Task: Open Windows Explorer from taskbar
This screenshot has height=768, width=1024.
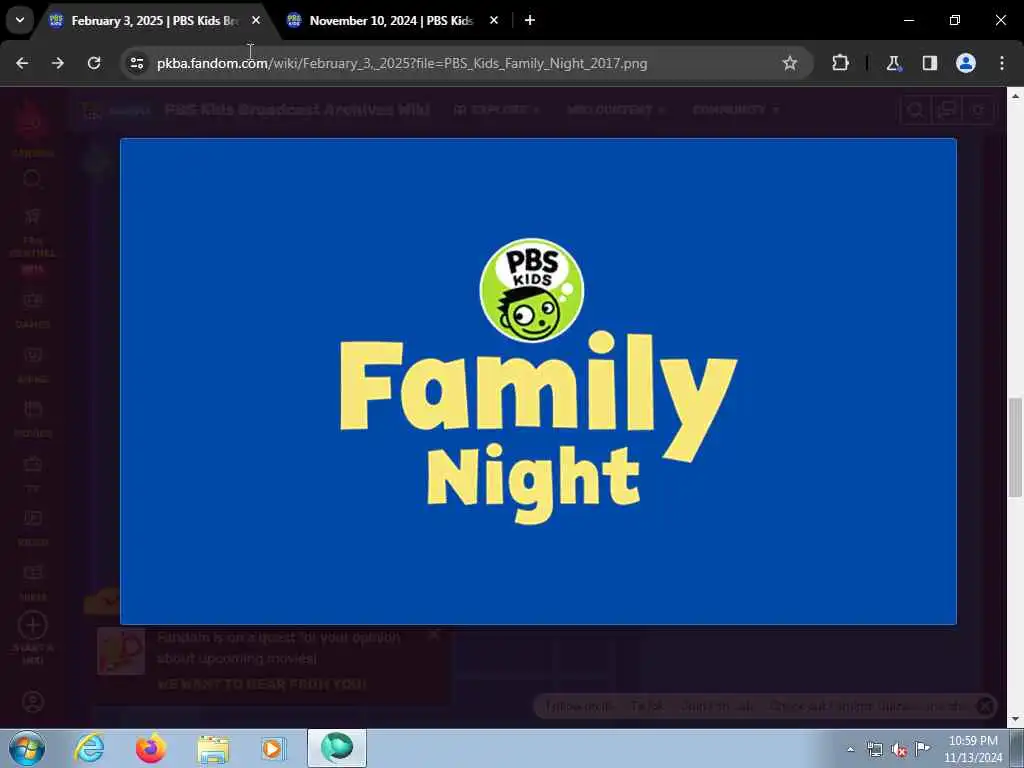Action: tap(213, 748)
